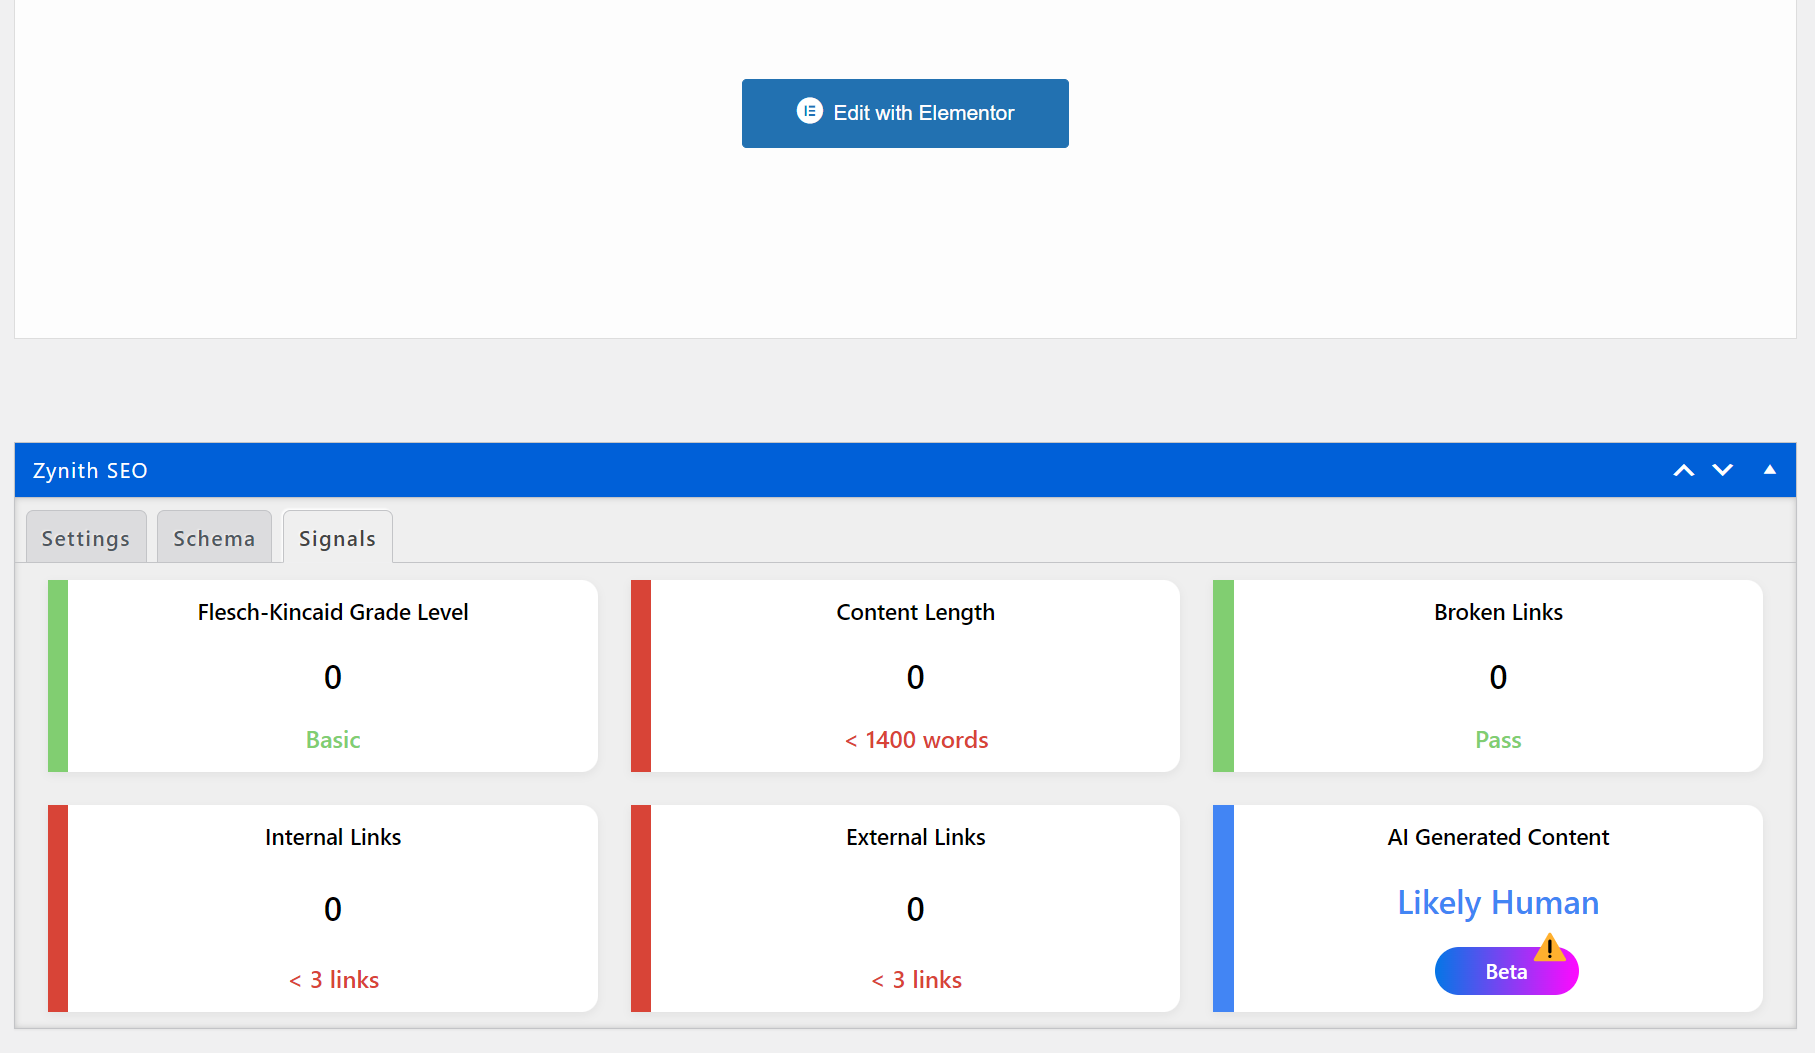This screenshot has width=1815, height=1053.
Task: Click < 3 links under Internal Links
Action: 334,980
